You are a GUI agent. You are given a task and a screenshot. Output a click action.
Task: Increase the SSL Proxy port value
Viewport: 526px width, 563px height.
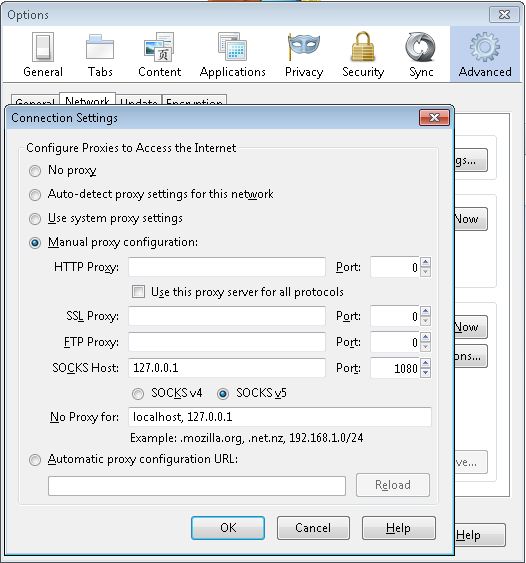[x=425, y=311]
